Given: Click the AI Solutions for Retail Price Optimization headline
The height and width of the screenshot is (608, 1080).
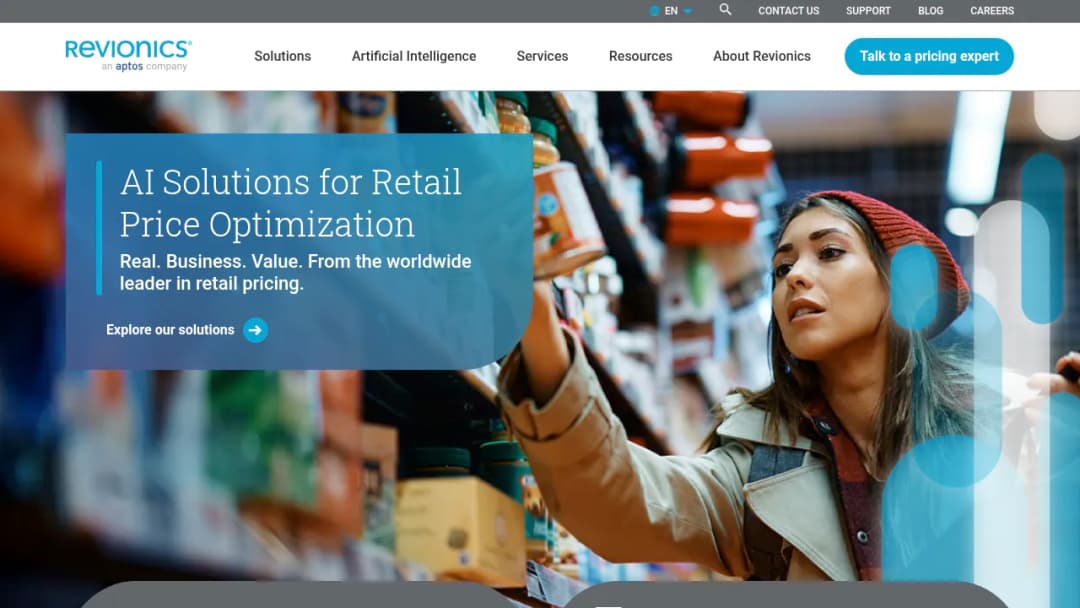Looking at the screenshot, I should click(x=291, y=203).
